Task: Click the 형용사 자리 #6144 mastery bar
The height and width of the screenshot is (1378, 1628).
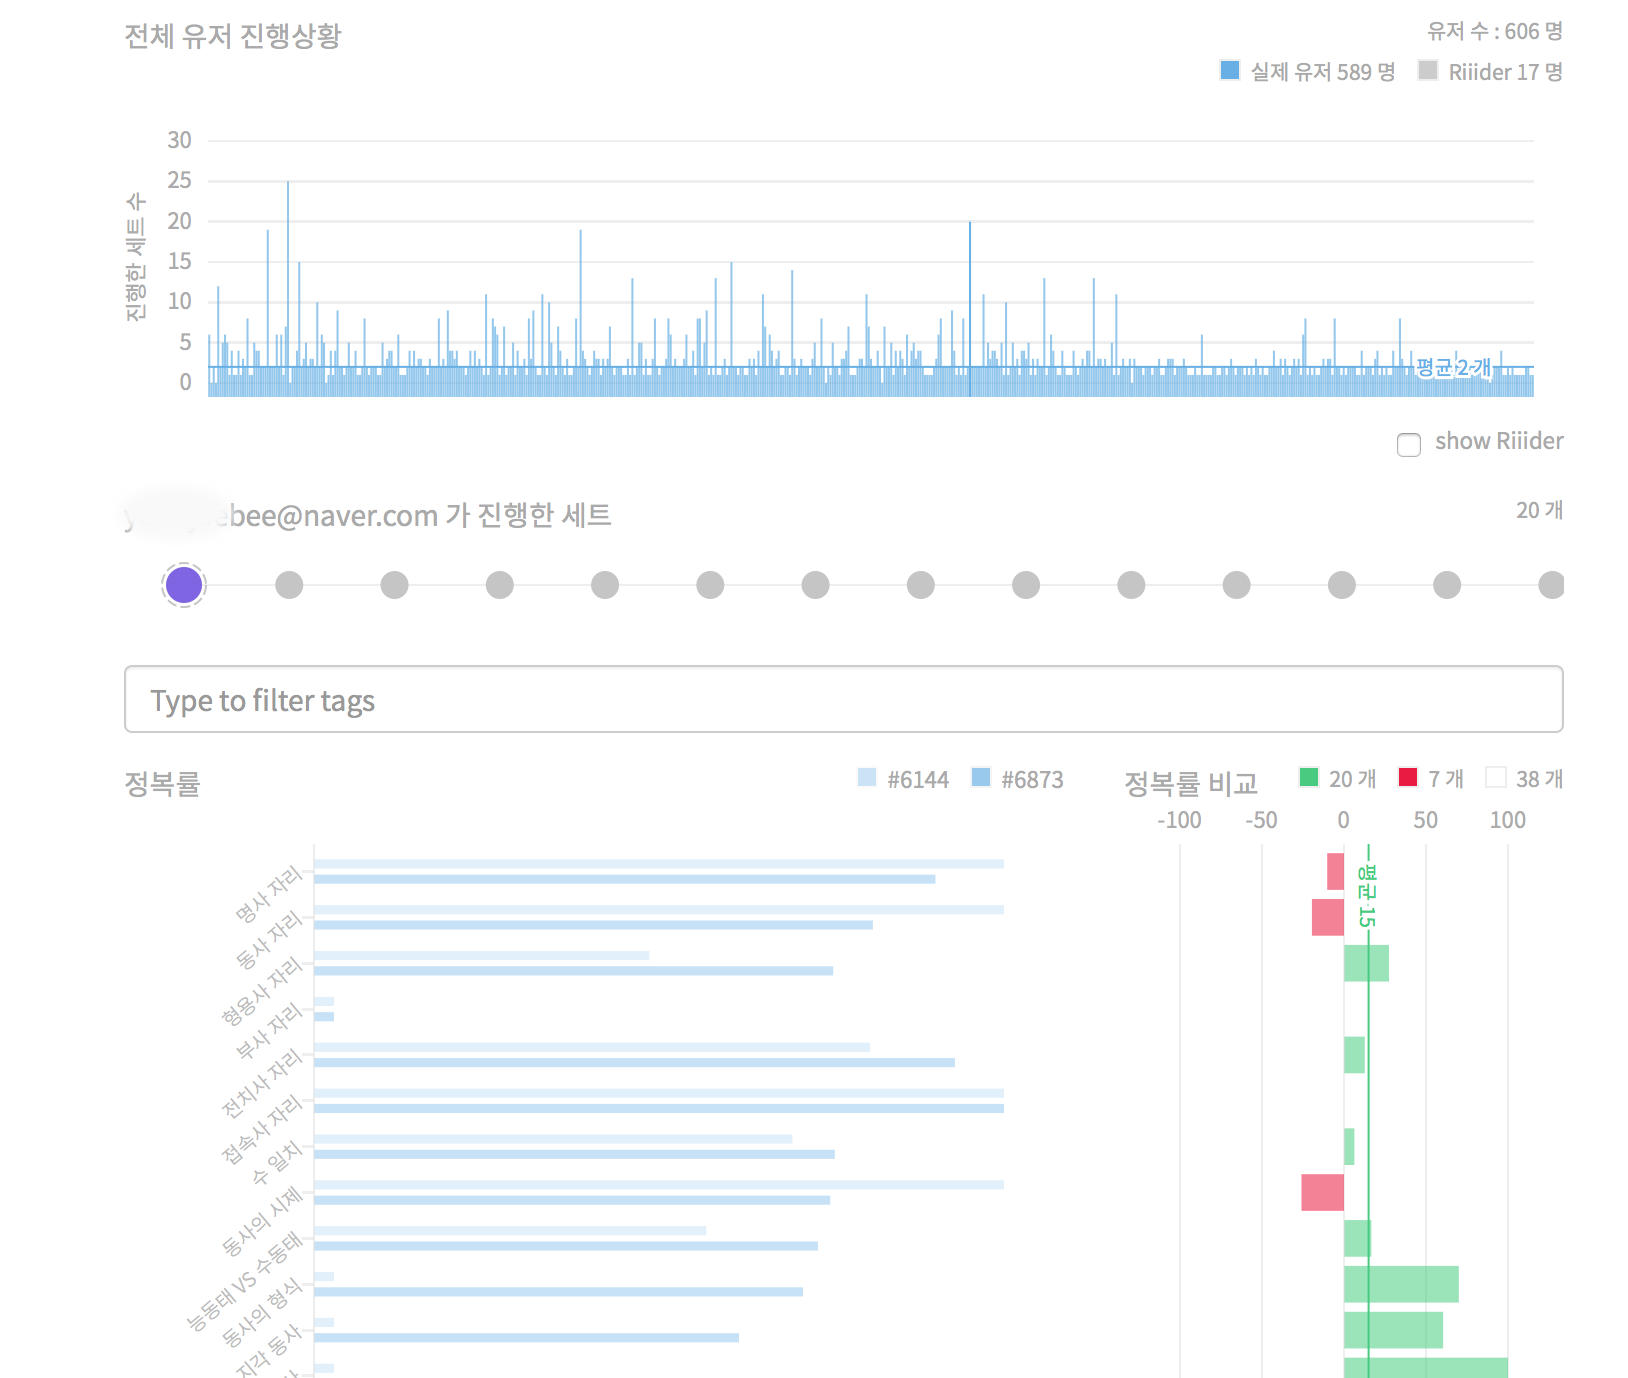Action: pyautogui.click(x=482, y=955)
